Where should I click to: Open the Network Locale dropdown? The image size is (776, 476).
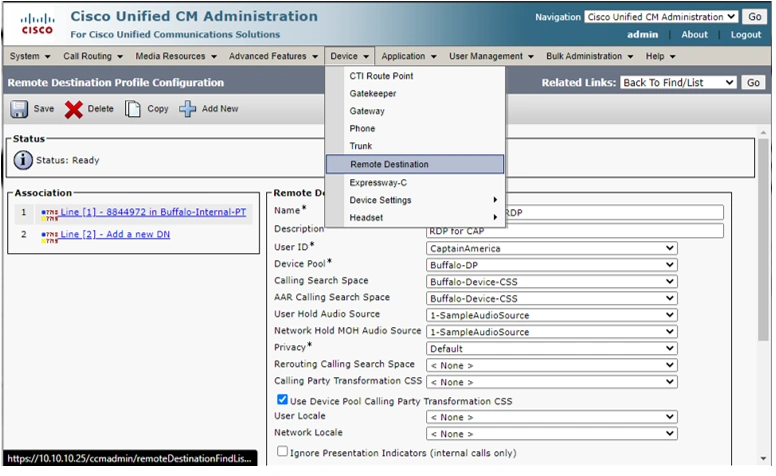click(551, 433)
